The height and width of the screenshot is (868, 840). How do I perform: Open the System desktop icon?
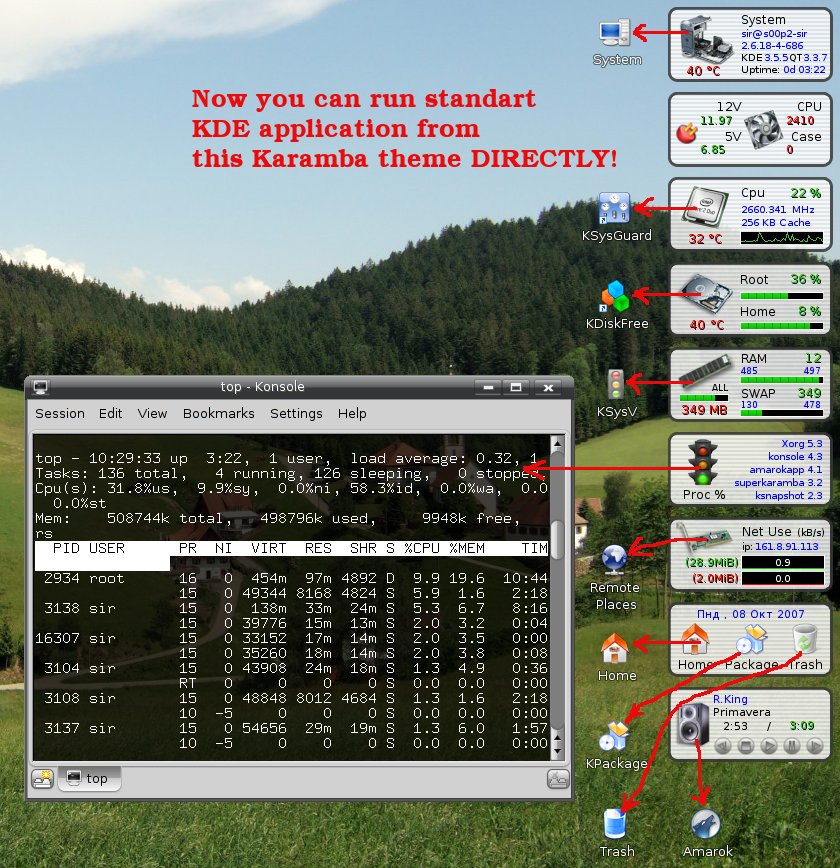tap(615, 34)
